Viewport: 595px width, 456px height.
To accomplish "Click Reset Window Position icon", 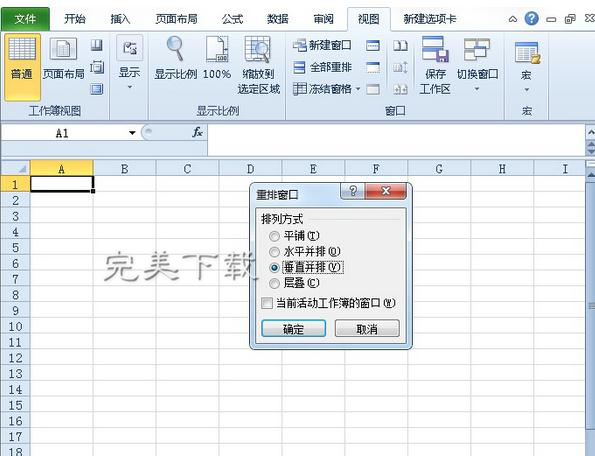I will click(x=400, y=90).
